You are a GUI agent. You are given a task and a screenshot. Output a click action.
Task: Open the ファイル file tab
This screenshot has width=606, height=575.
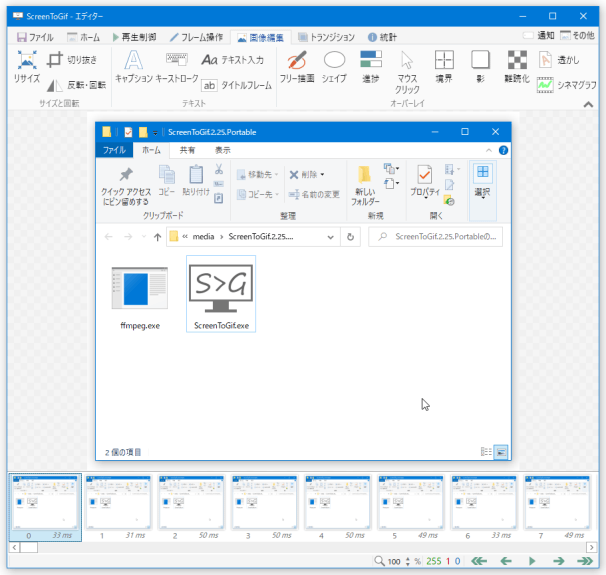pos(34,37)
